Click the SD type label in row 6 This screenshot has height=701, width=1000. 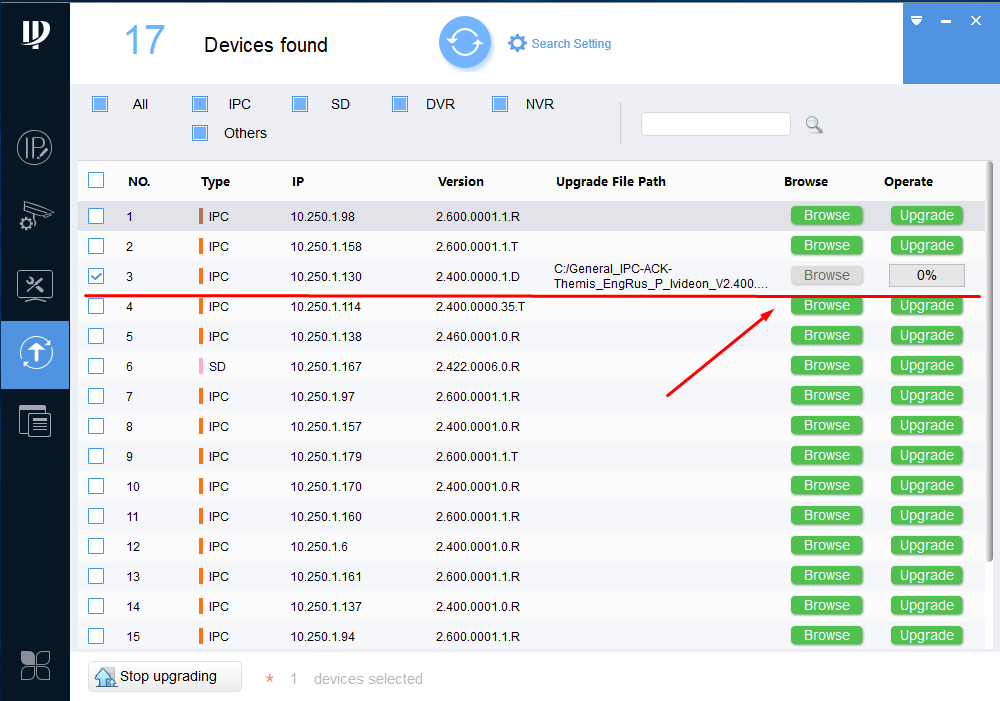click(217, 367)
